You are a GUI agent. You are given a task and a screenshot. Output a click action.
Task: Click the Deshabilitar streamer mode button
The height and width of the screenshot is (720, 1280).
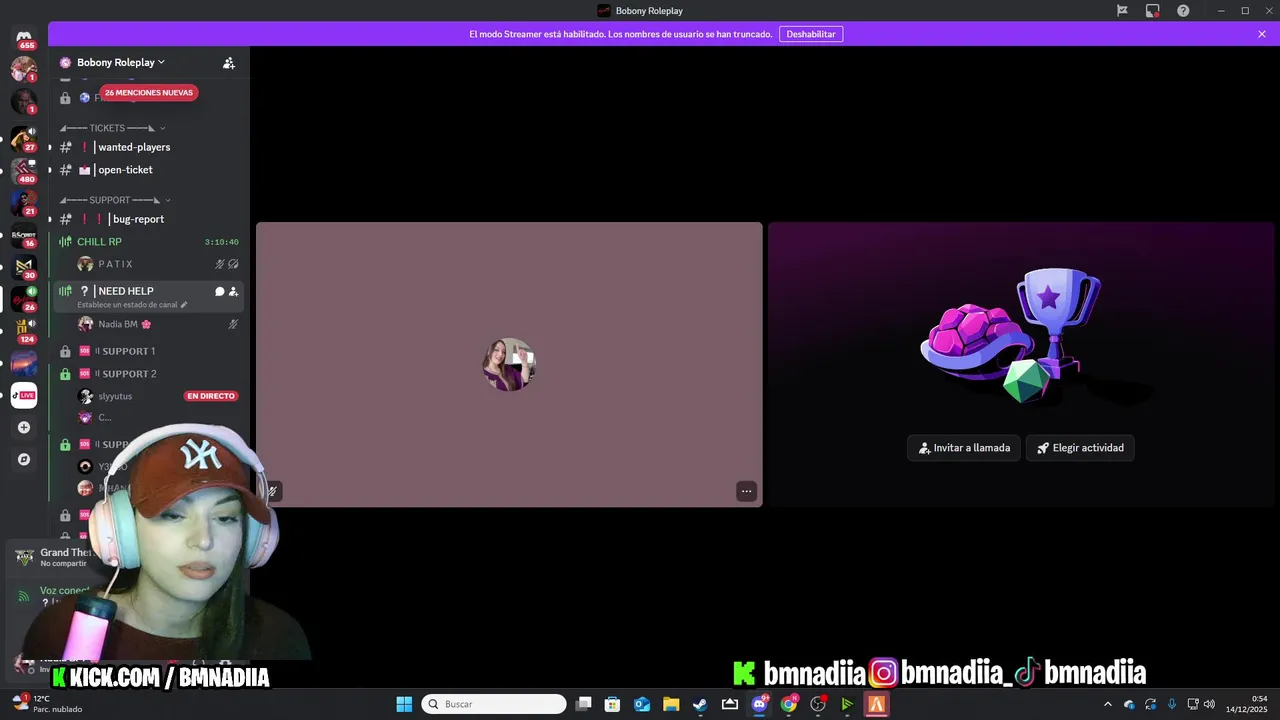[x=811, y=34]
